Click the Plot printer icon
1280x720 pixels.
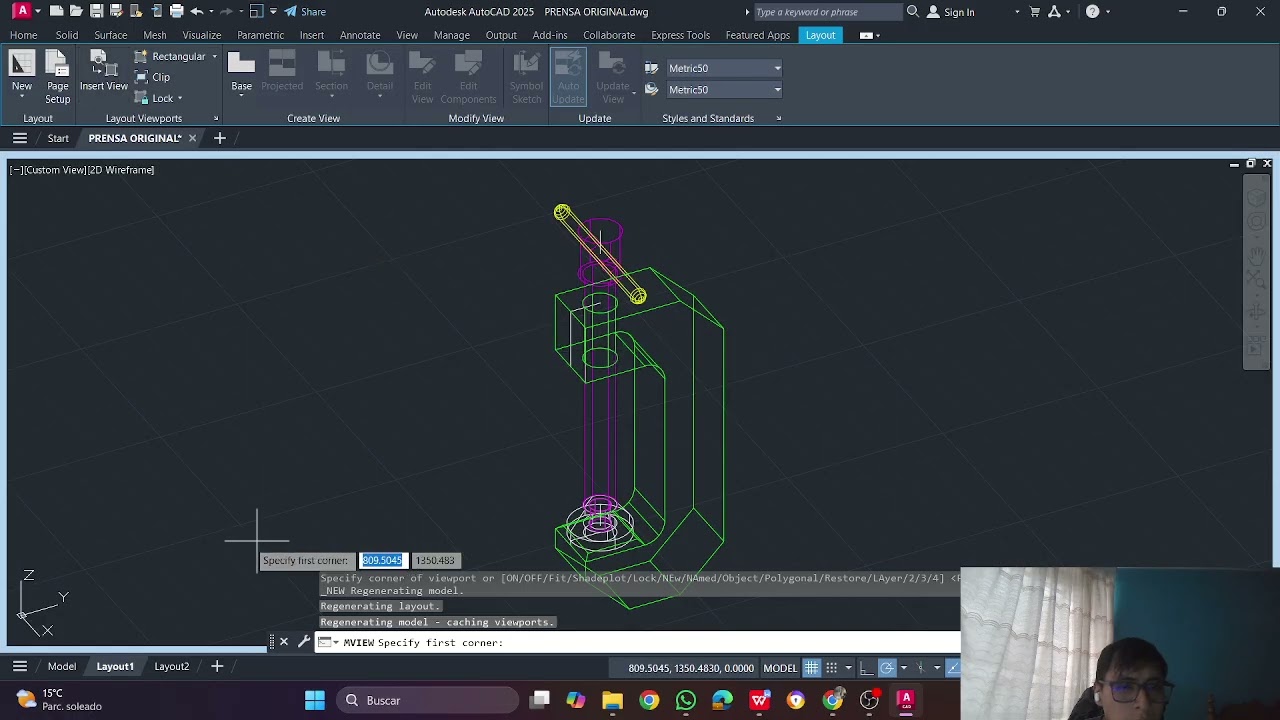coord(176,11)
